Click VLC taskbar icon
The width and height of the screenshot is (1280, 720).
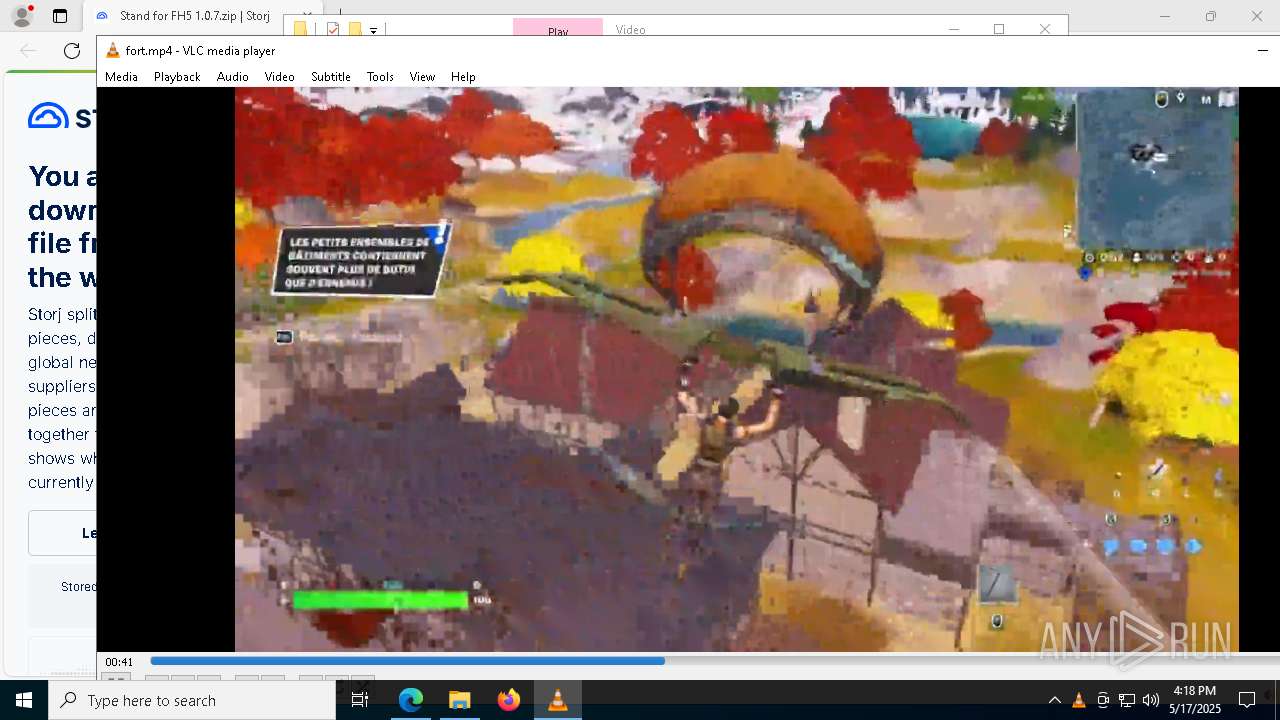(557, 700)
